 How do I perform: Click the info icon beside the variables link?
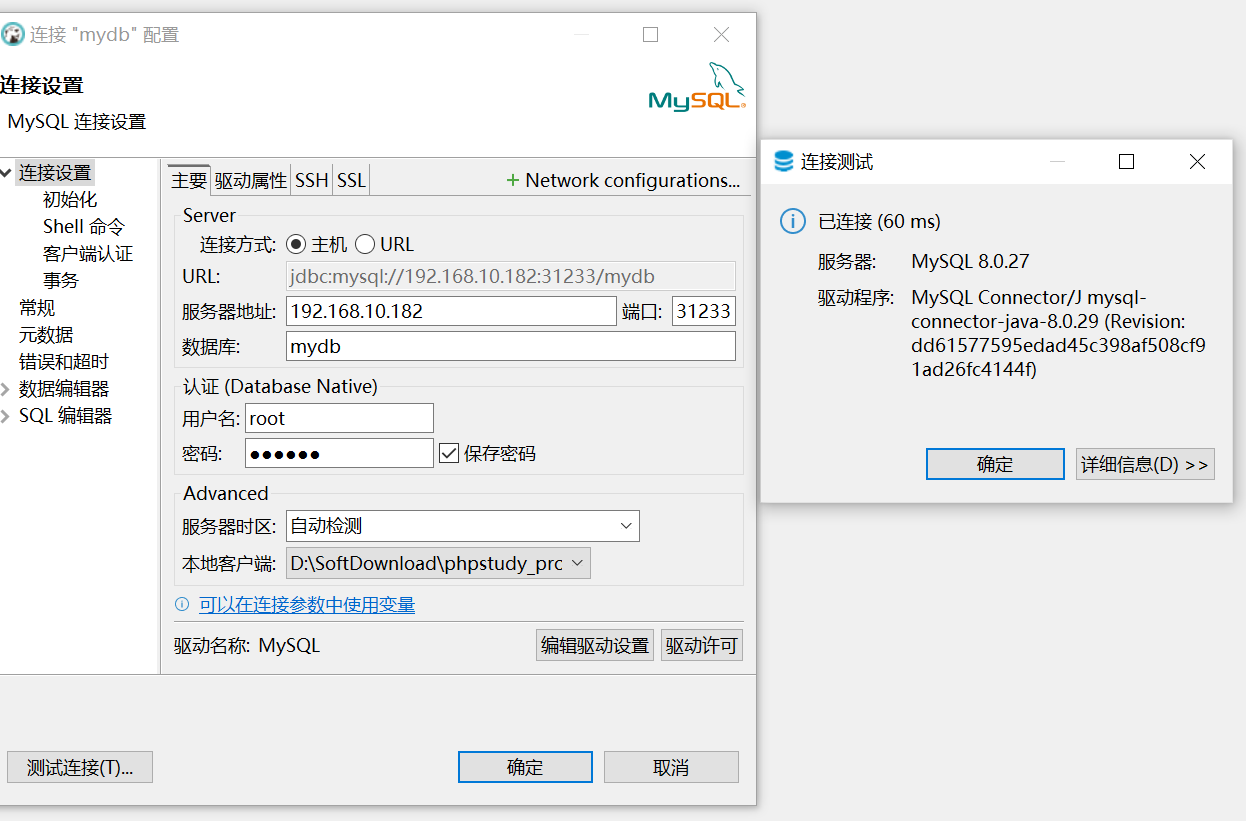182,604
